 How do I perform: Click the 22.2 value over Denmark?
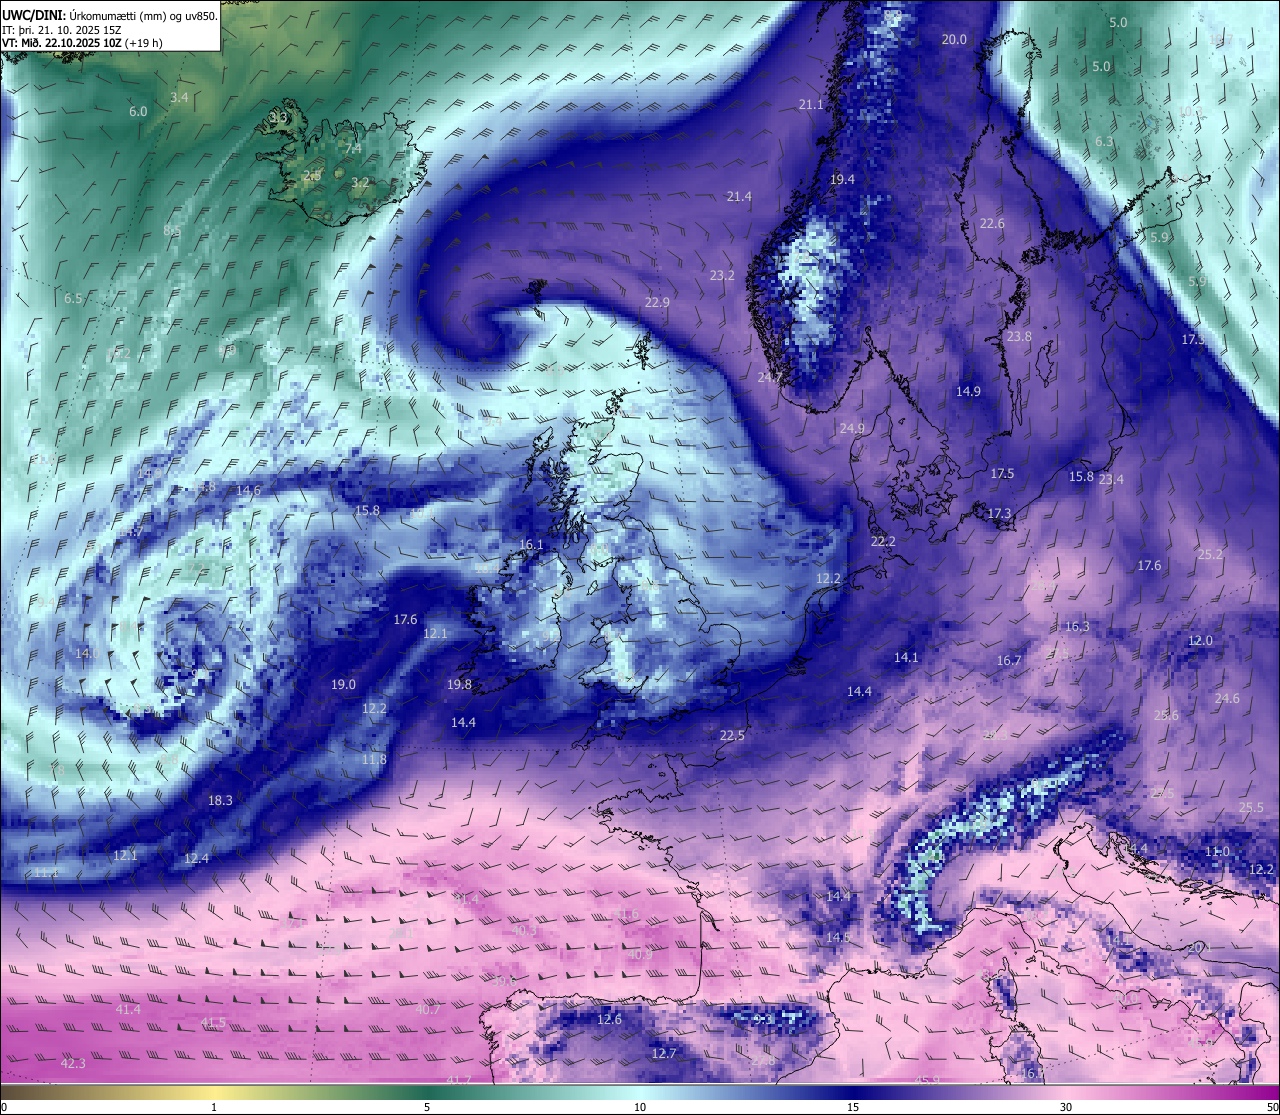click(883, 542)
